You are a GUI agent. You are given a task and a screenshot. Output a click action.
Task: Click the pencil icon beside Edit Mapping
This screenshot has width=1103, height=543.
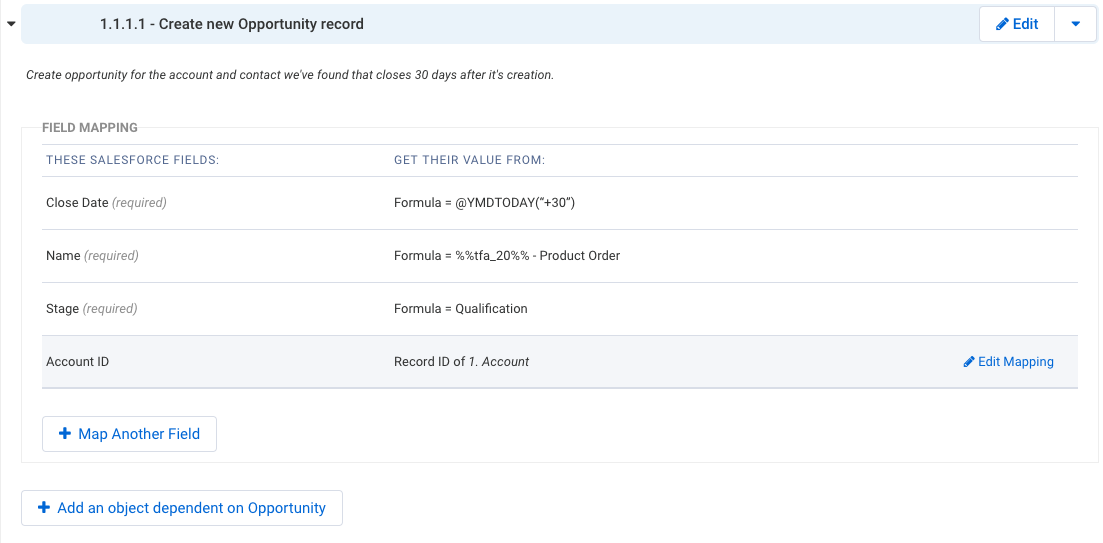coord(969,362)
